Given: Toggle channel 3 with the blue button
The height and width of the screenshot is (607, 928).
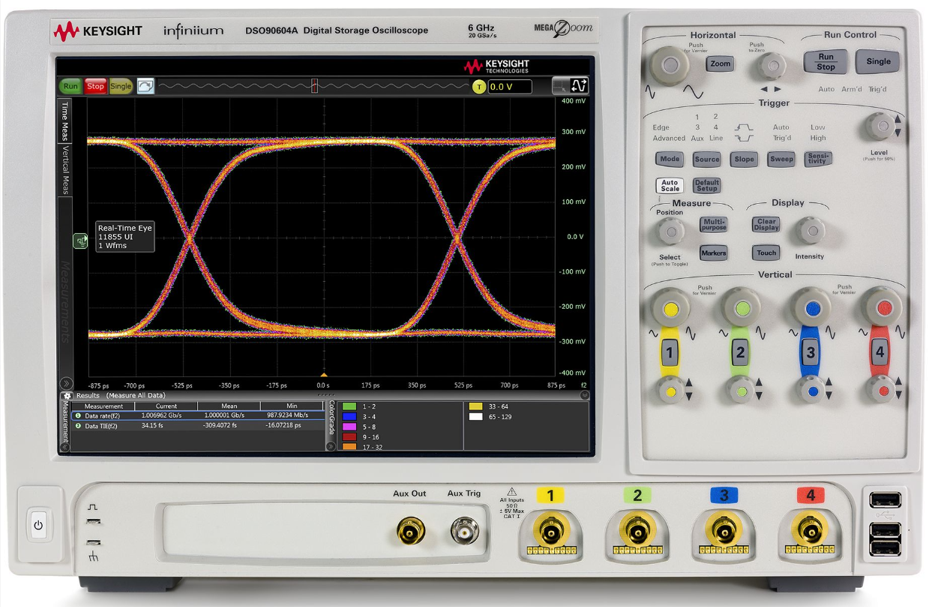Looking at the screenshot, I should [x=810, y=352].
